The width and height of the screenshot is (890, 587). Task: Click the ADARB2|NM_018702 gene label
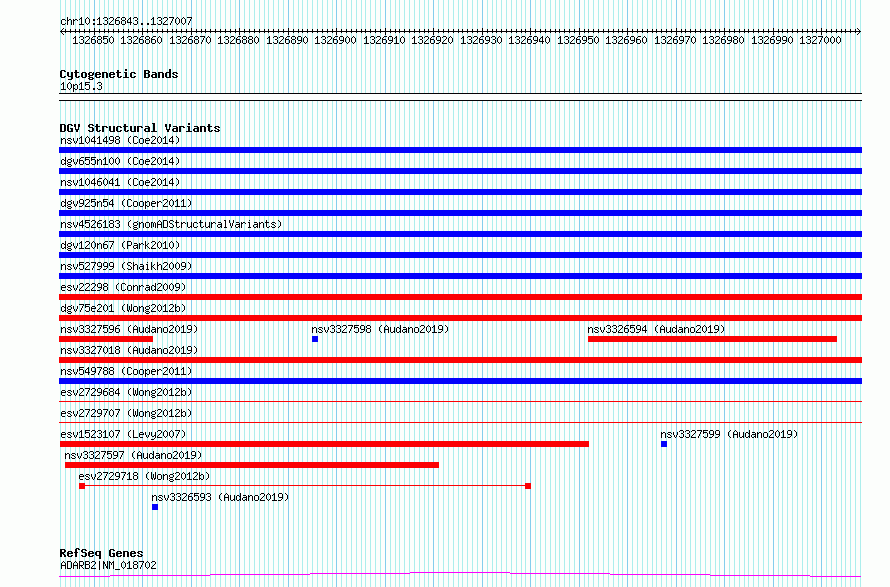(108, 565)
